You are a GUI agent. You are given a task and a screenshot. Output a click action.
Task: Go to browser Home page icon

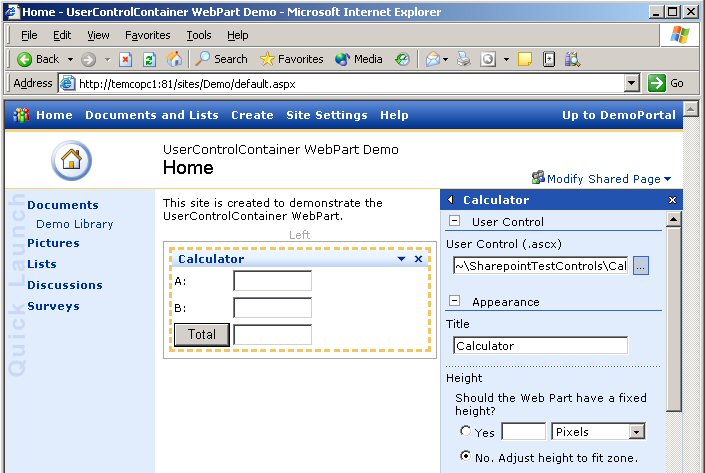click(174, 59)
